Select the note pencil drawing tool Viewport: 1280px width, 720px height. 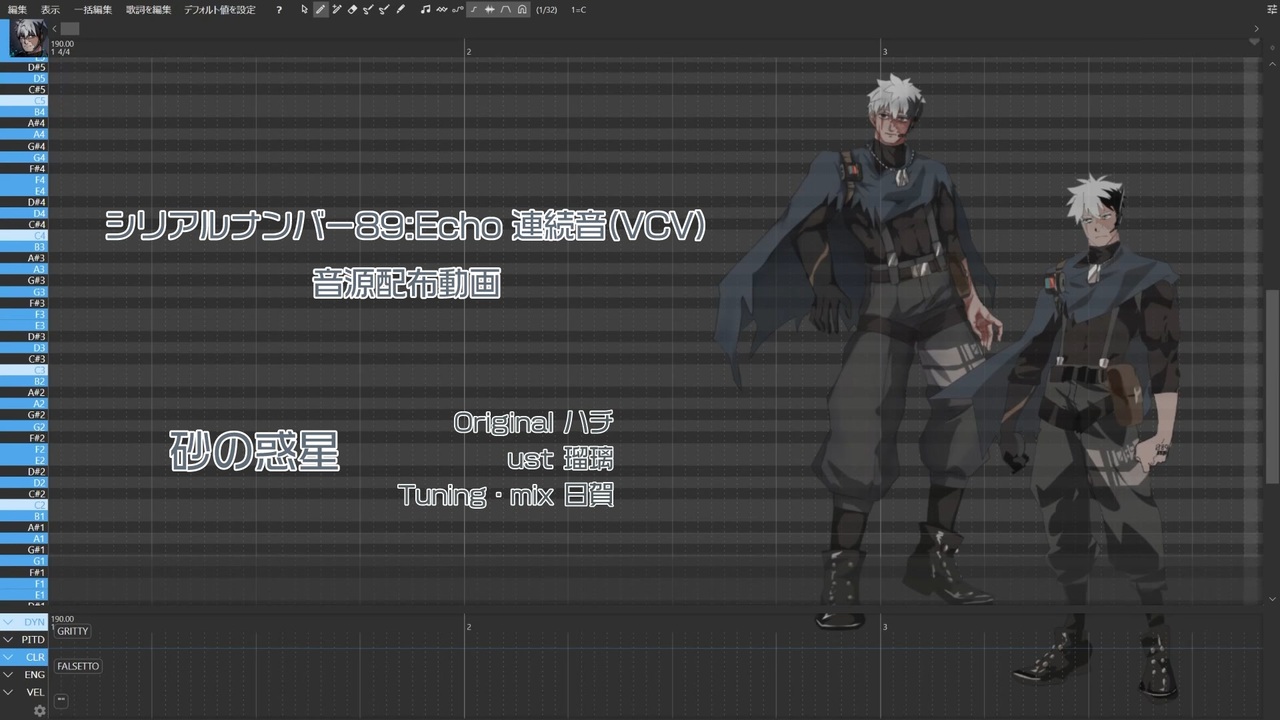pyautogui.click(x=321, y=9)
